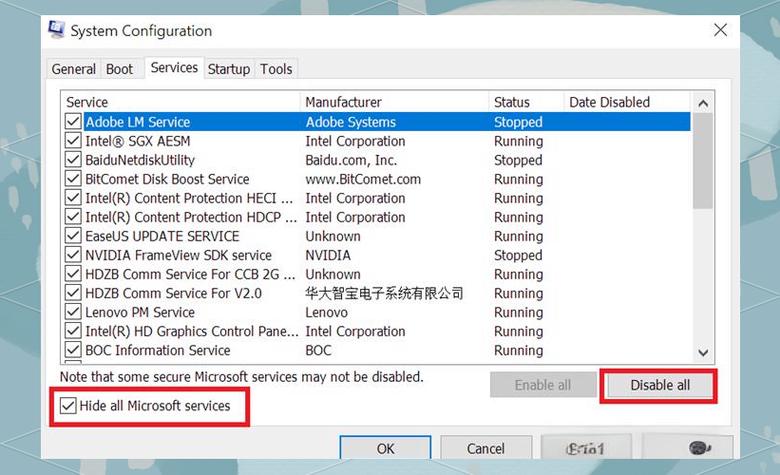Toggle Intel HD Graphics Control Panel checkbox

click(73, 331)
